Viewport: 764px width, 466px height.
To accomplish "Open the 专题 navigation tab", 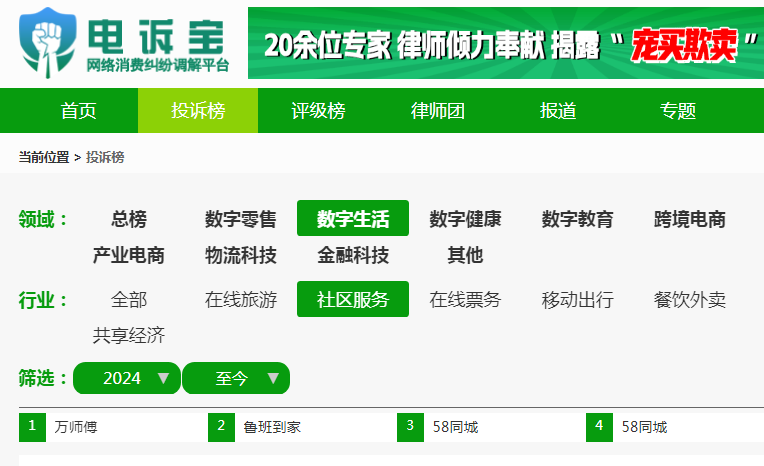I will click(x=677, y=111).
